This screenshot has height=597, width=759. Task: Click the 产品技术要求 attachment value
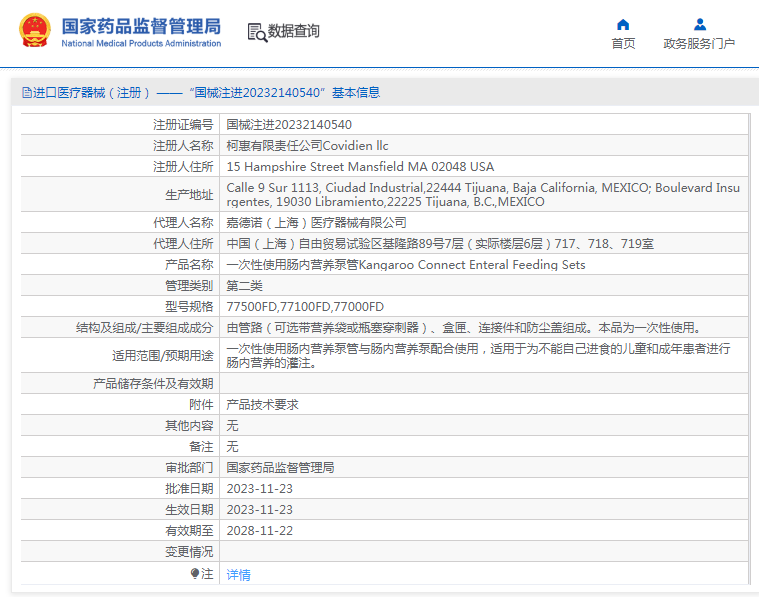[x=262, y=405]
